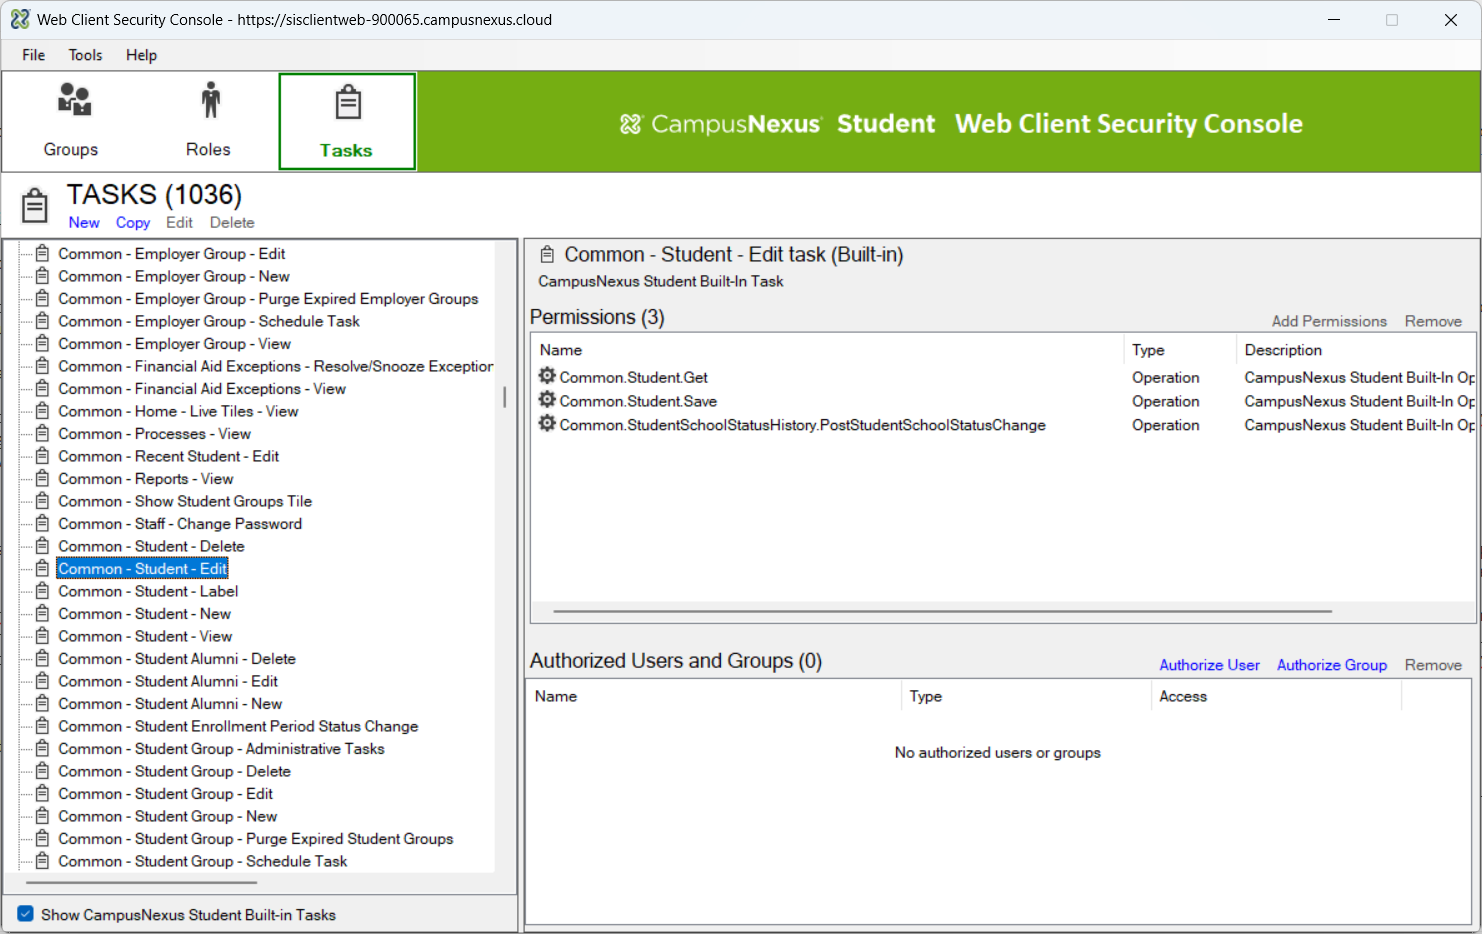This screenshot has height=934, width=1482.
Task: Click clipboard icon beside Student Group - Delete
Action: [x=42, y=771]
